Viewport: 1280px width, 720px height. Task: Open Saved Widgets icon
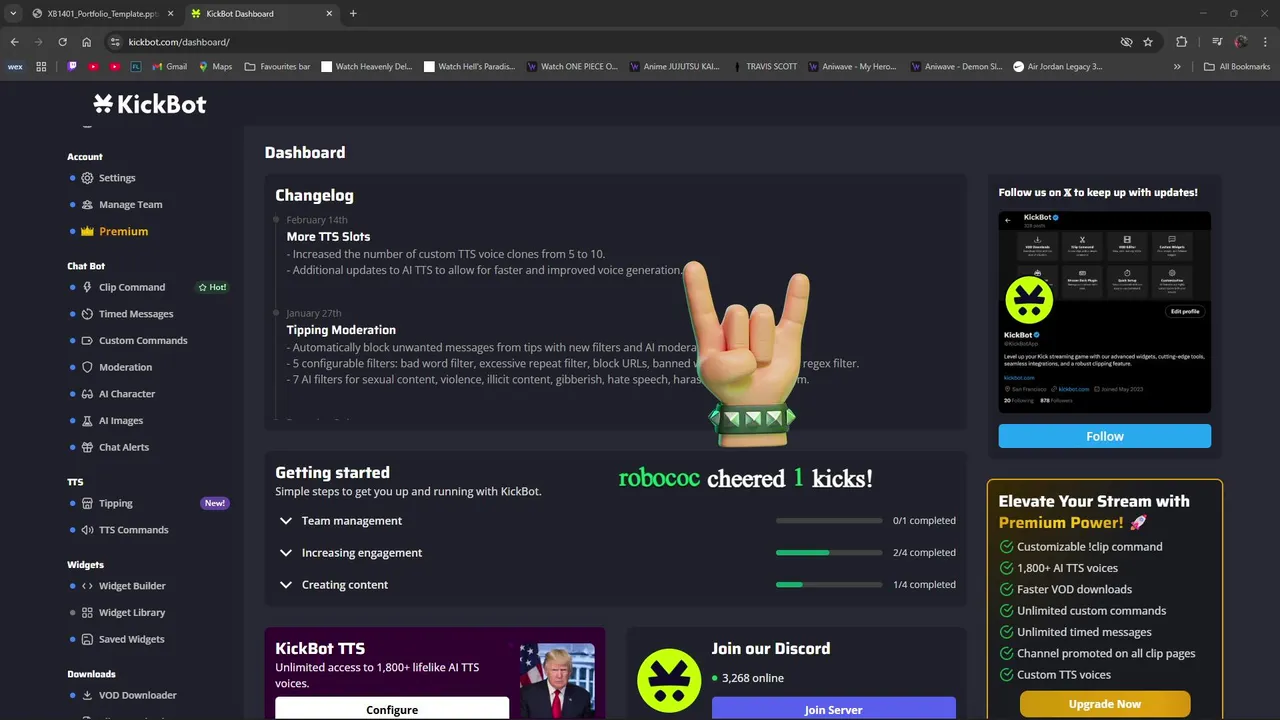click(88, 639)
